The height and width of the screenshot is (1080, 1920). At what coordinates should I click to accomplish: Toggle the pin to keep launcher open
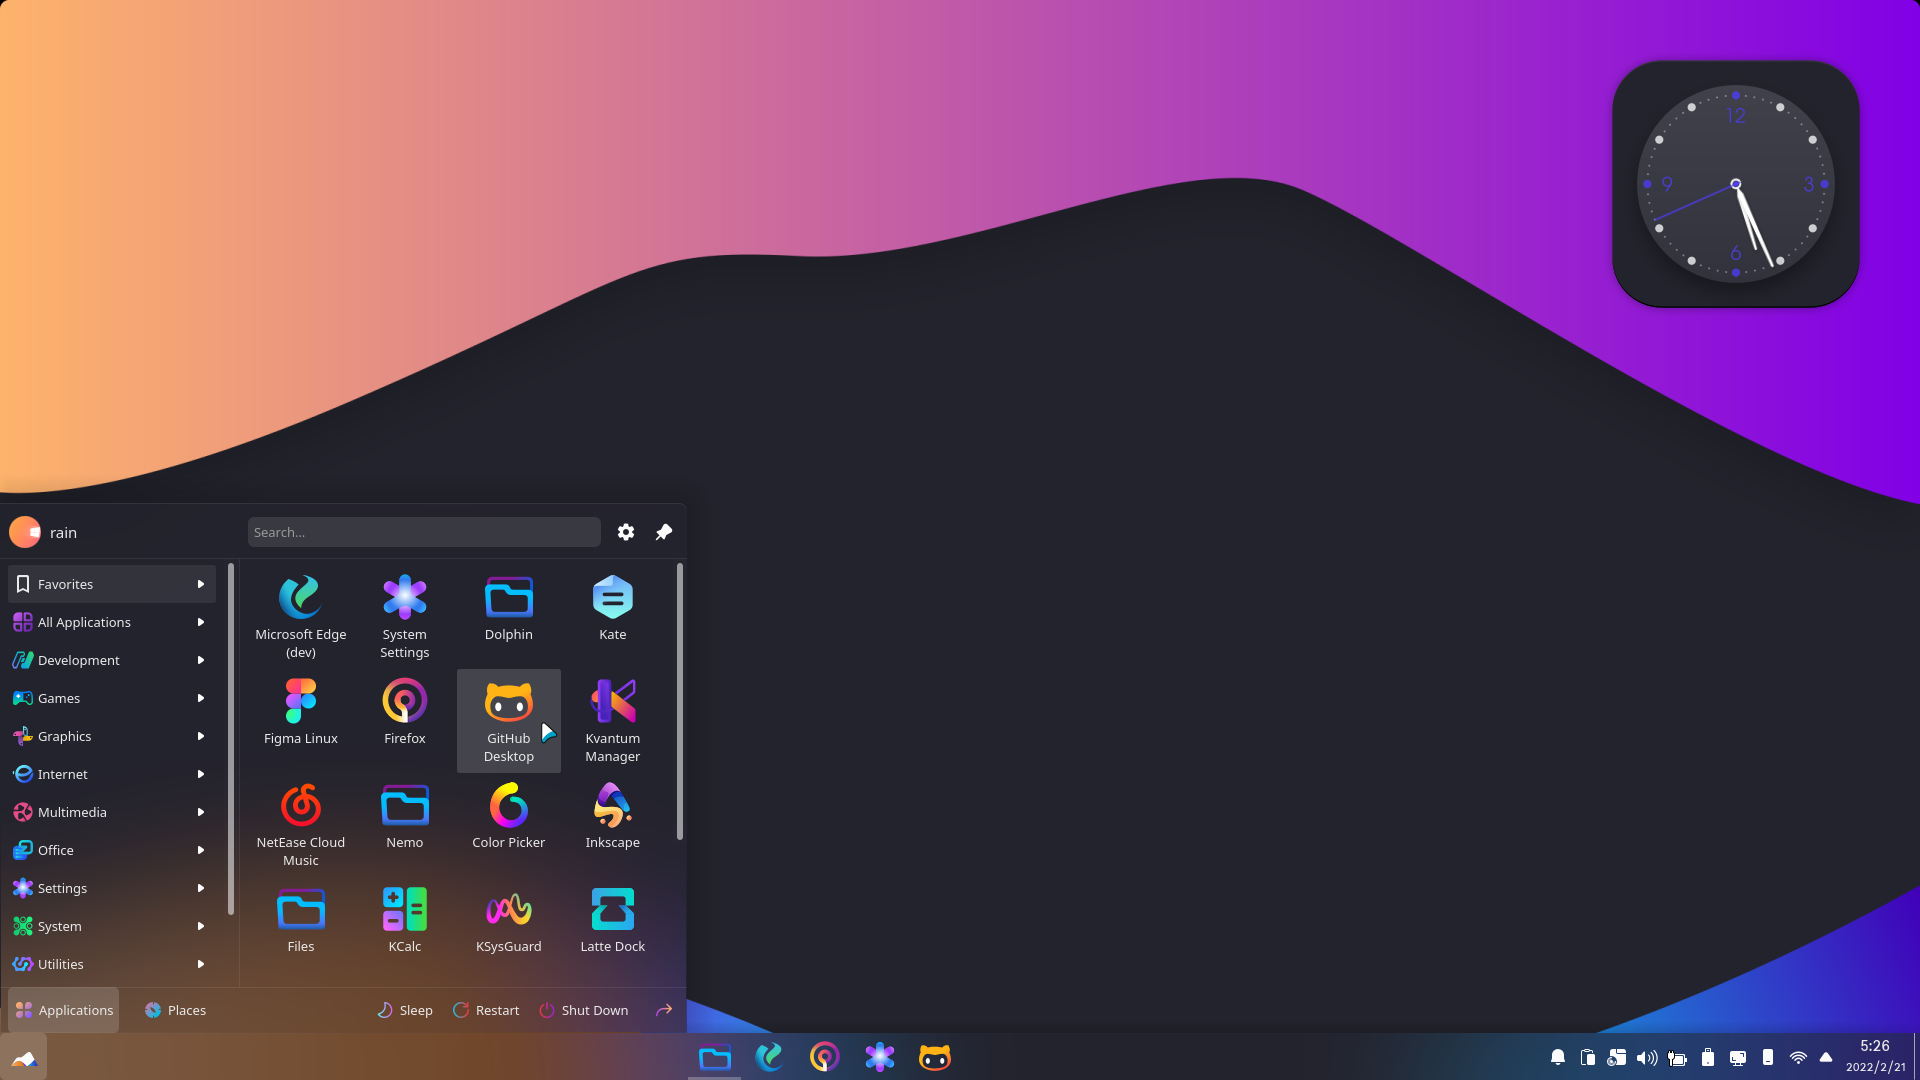[664, 532]
